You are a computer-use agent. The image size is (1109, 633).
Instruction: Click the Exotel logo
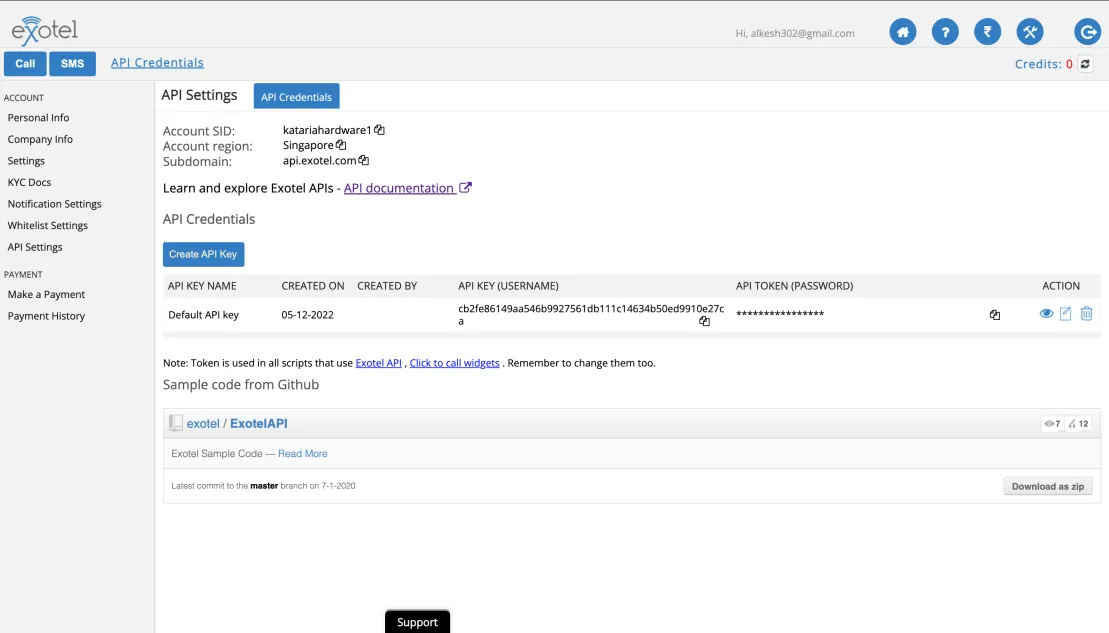pos(44,31)
